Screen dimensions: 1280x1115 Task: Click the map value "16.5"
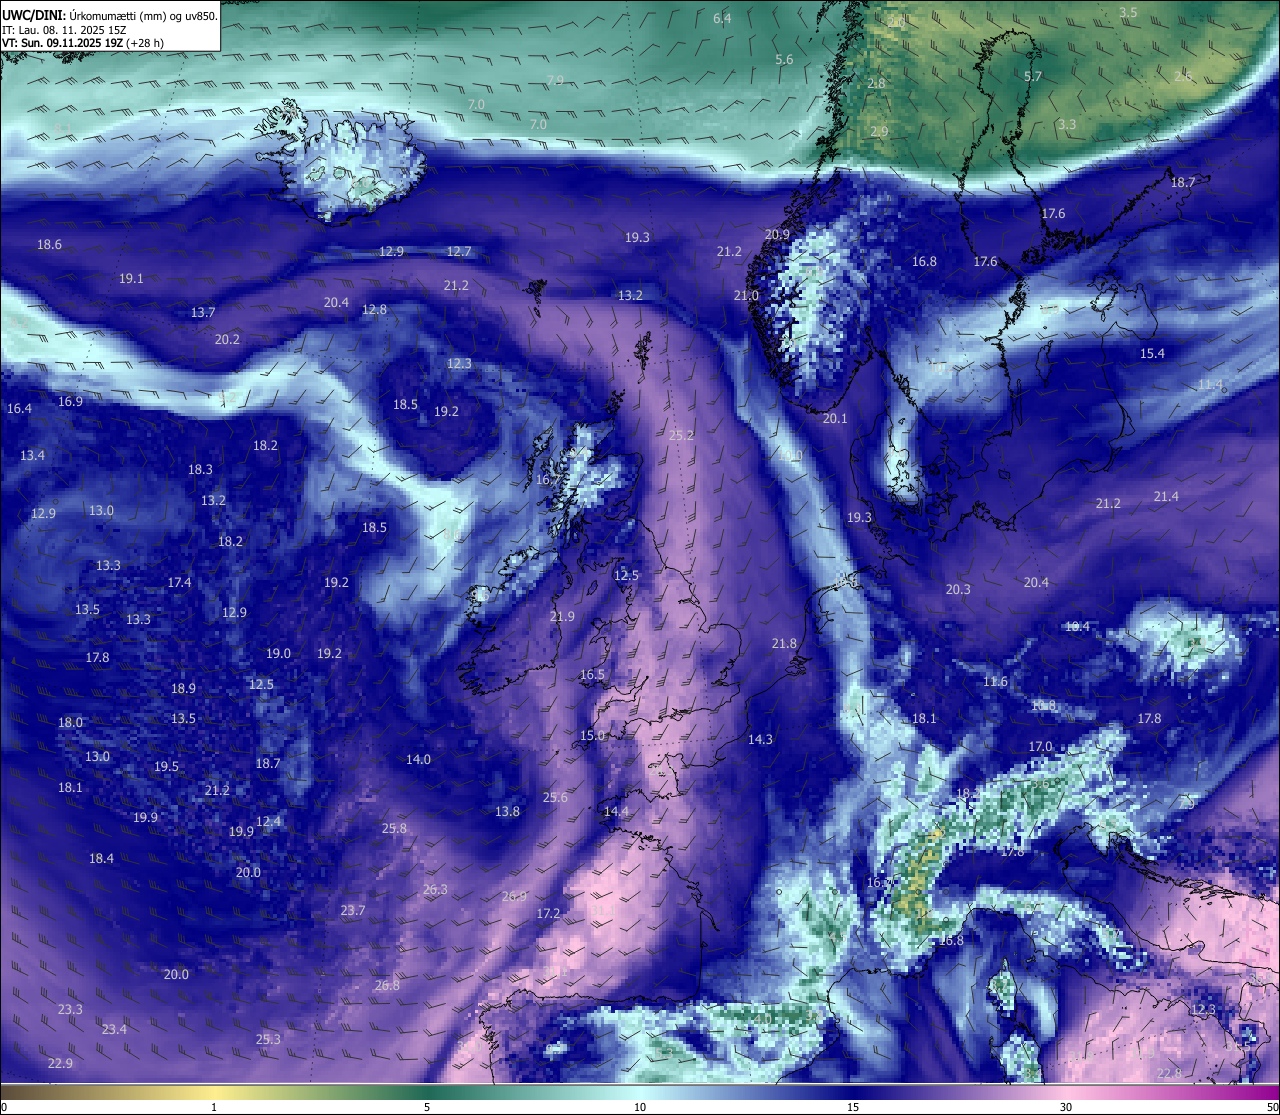pyautogui.click(x=592, y=674)
